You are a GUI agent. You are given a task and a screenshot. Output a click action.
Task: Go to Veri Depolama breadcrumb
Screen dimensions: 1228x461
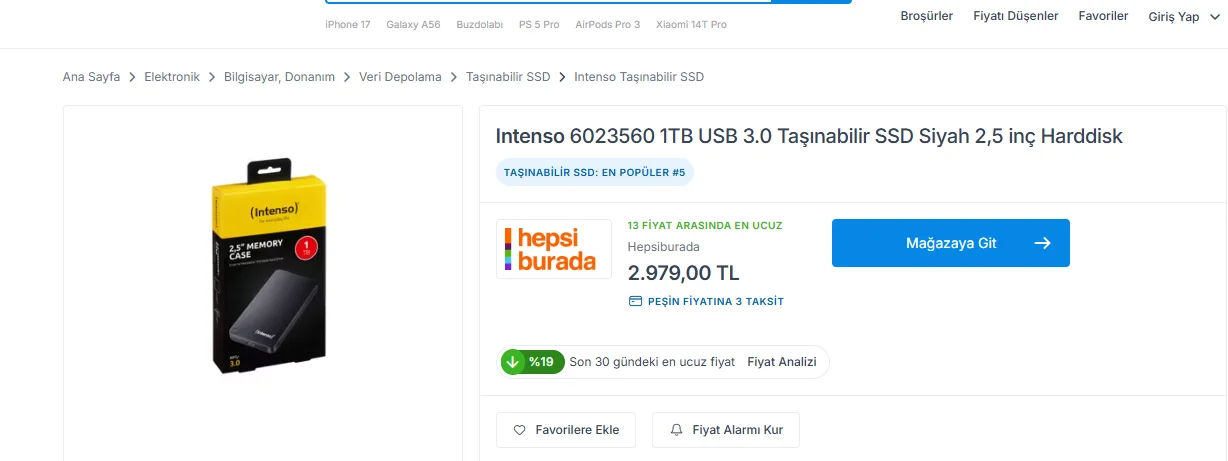400,77
